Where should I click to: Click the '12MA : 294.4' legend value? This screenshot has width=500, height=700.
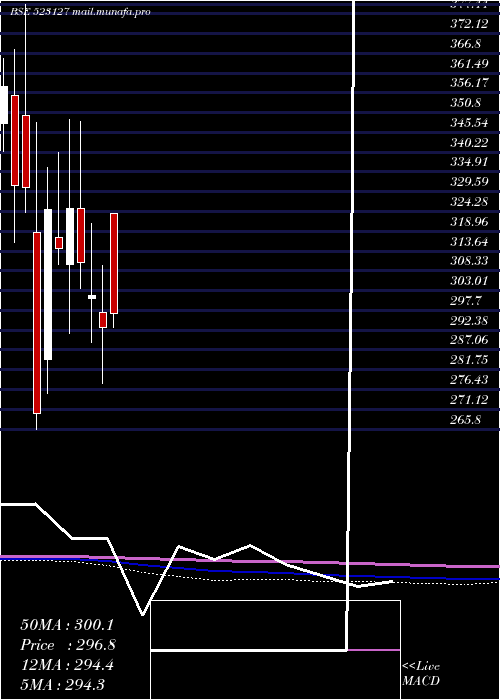coord(67,665)
